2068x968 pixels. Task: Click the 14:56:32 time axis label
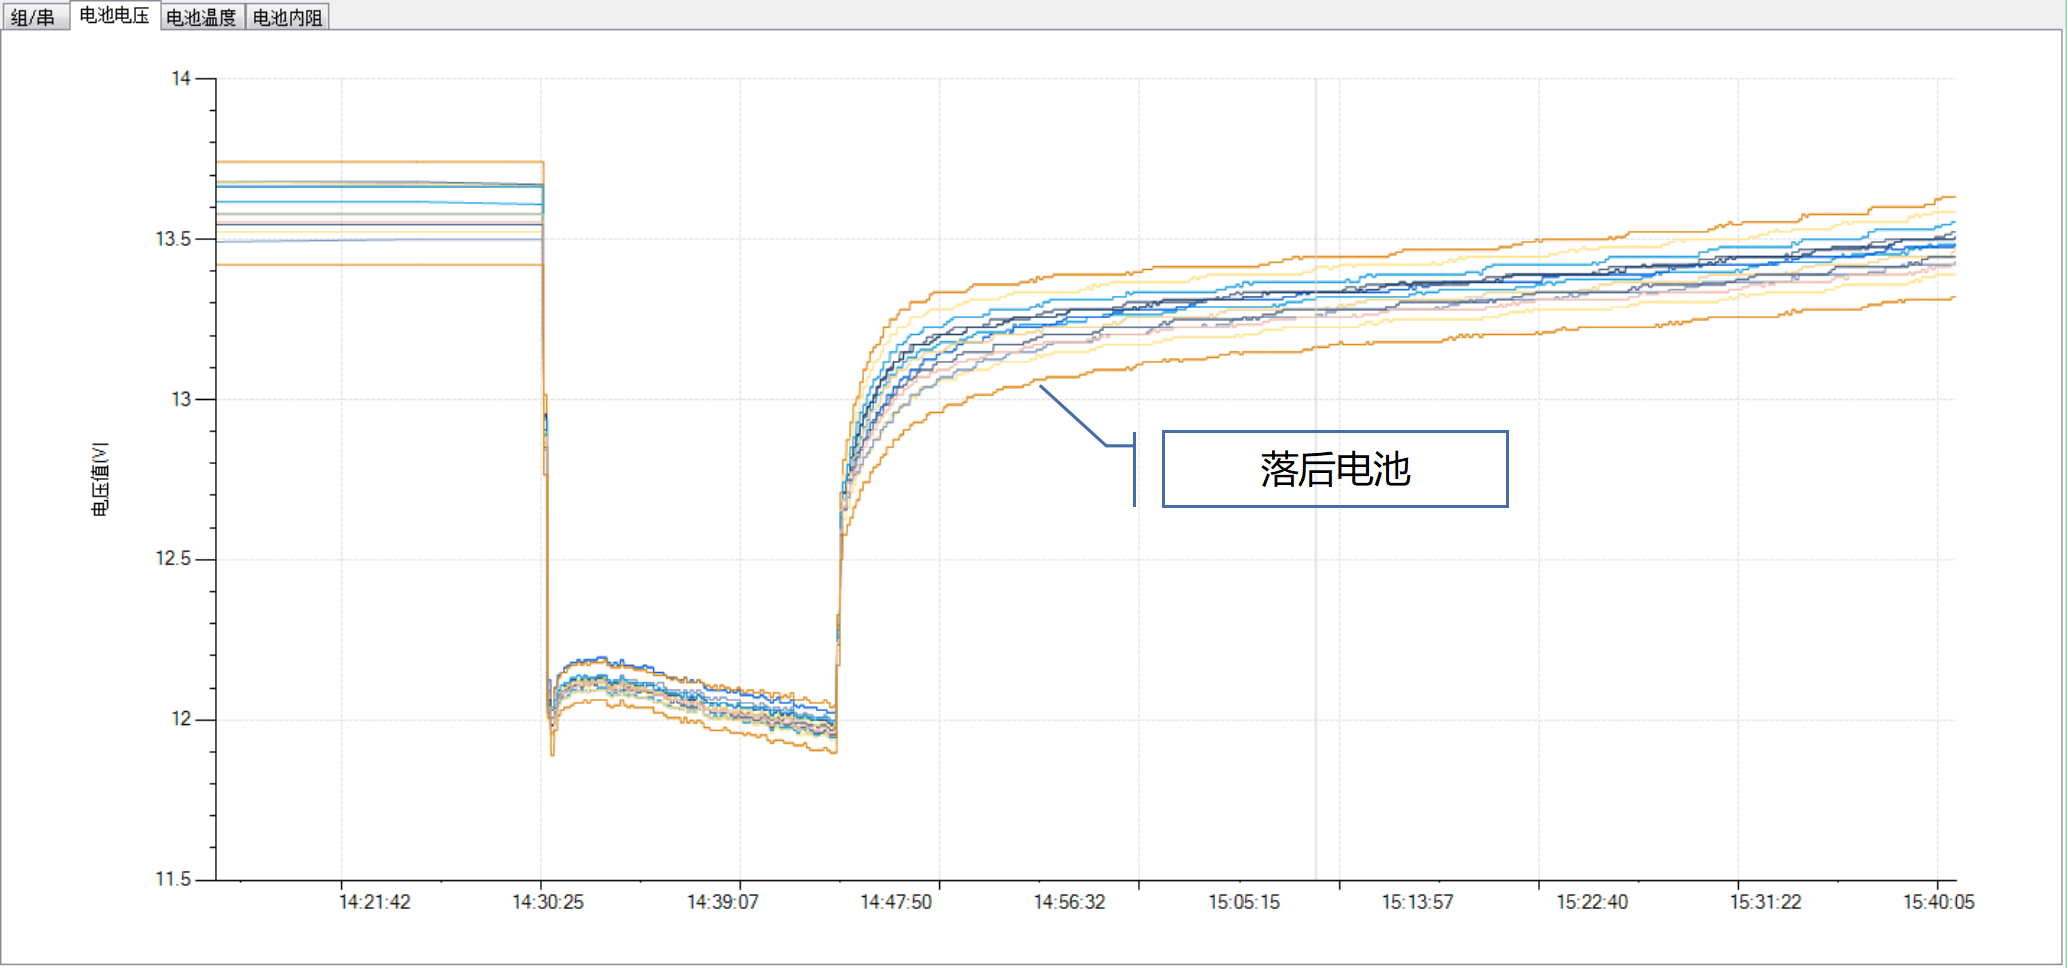point(1070,902)
